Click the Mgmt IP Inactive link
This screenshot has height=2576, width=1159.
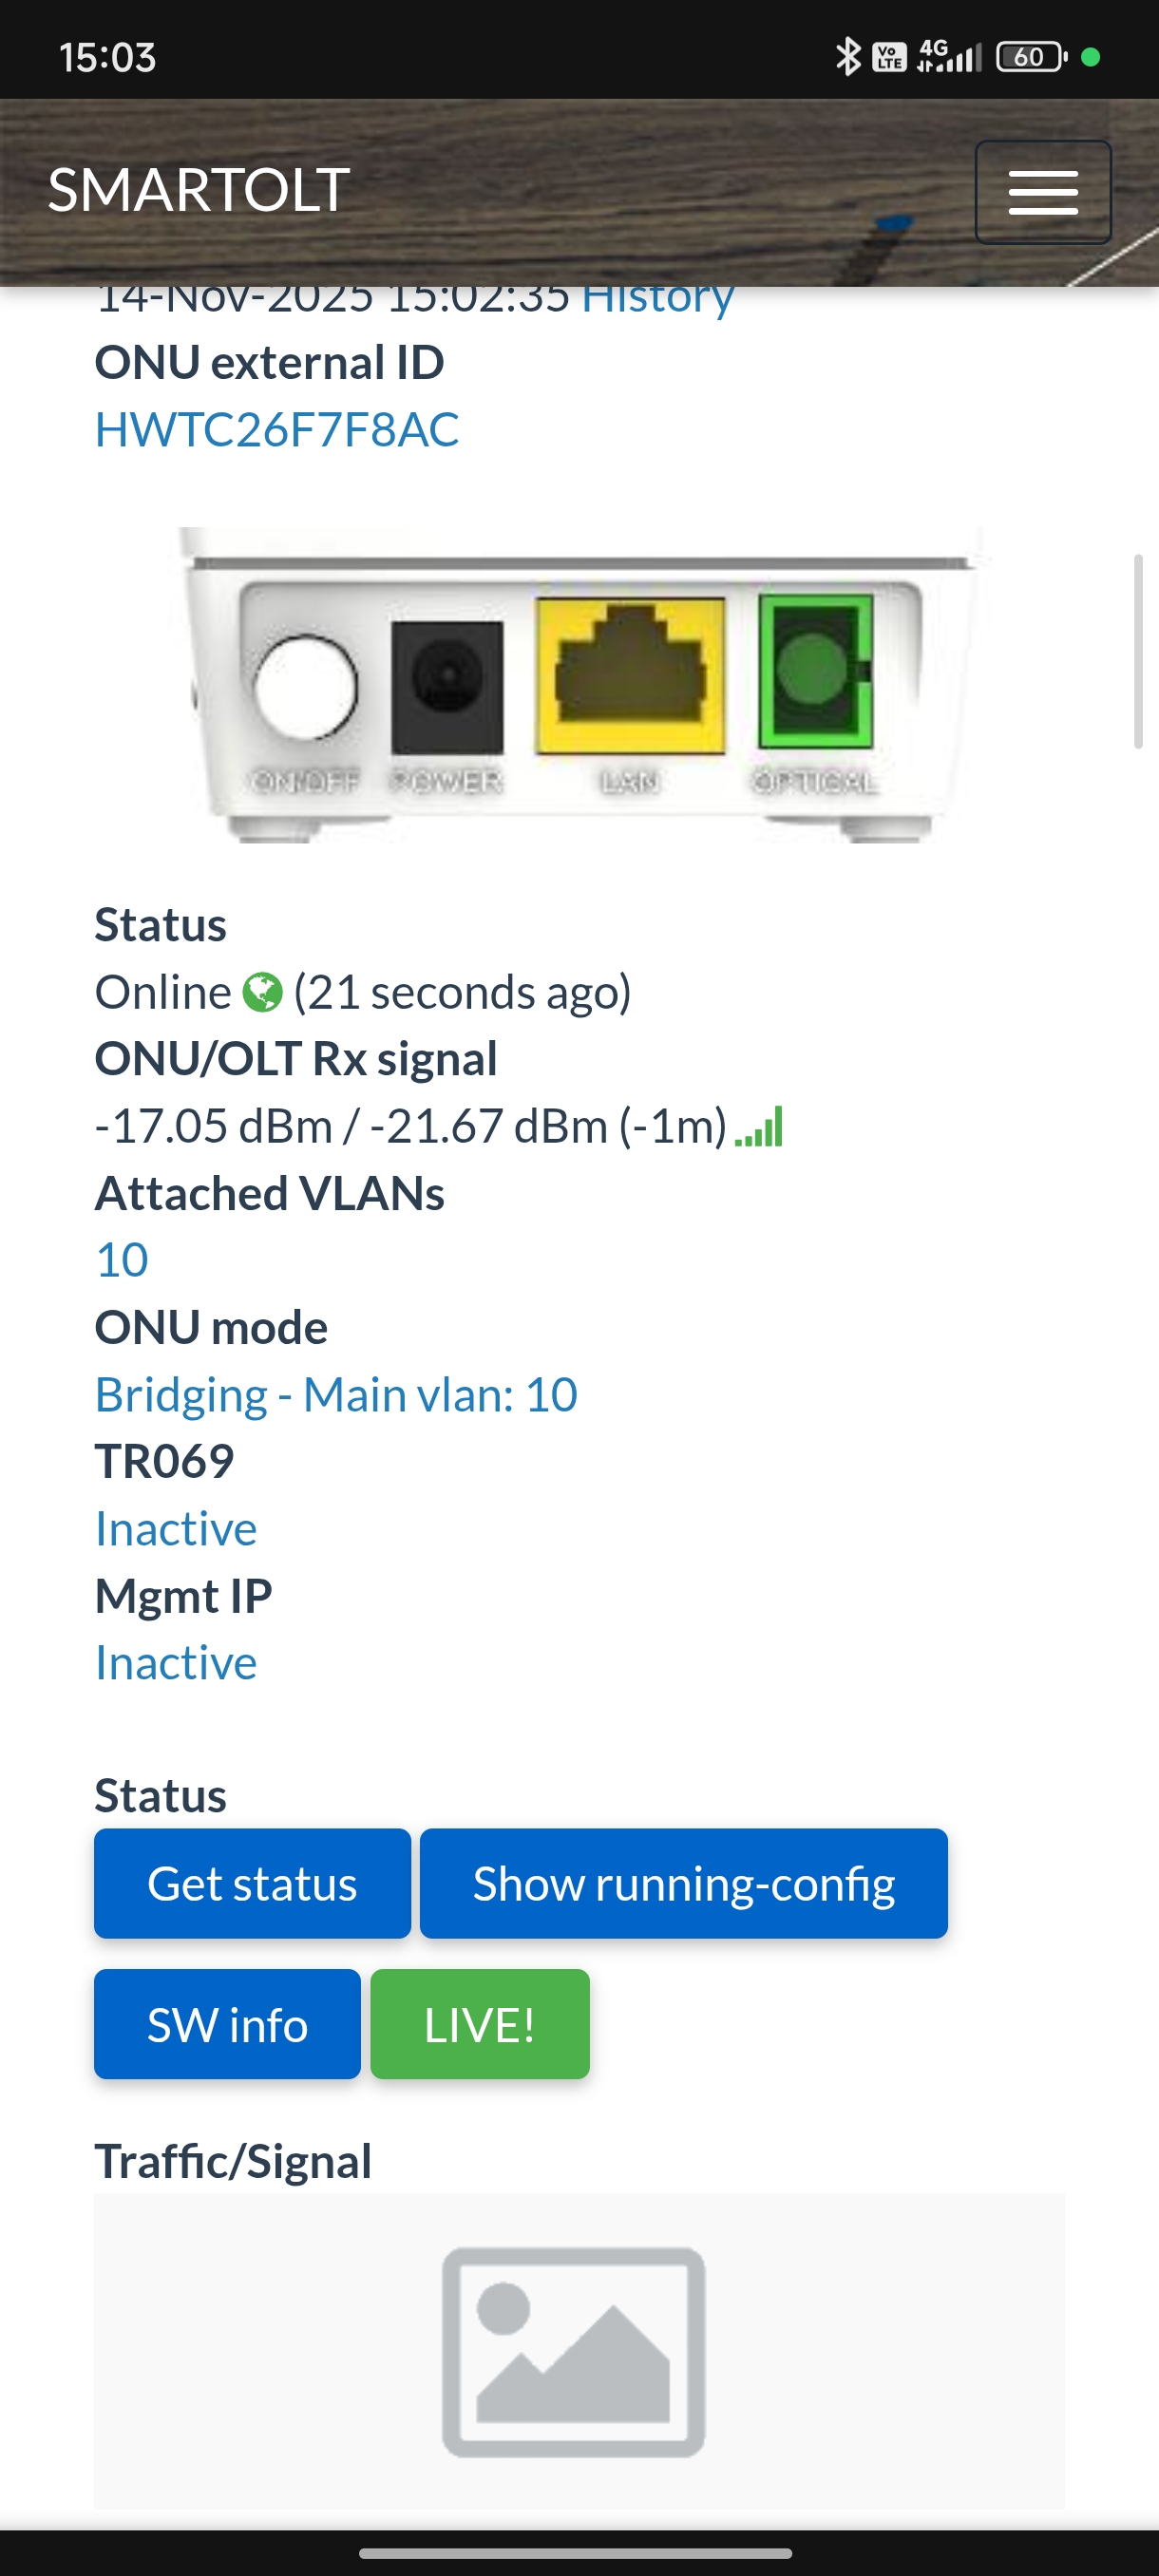tap(176, 1663)
